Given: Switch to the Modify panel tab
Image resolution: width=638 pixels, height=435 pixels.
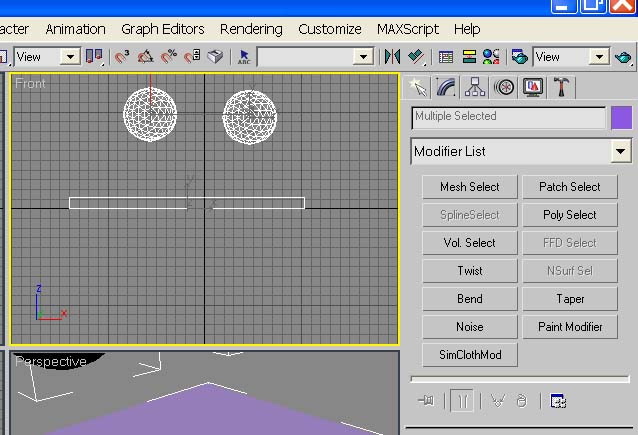Looking at the screenshot, I should [446, 87].
